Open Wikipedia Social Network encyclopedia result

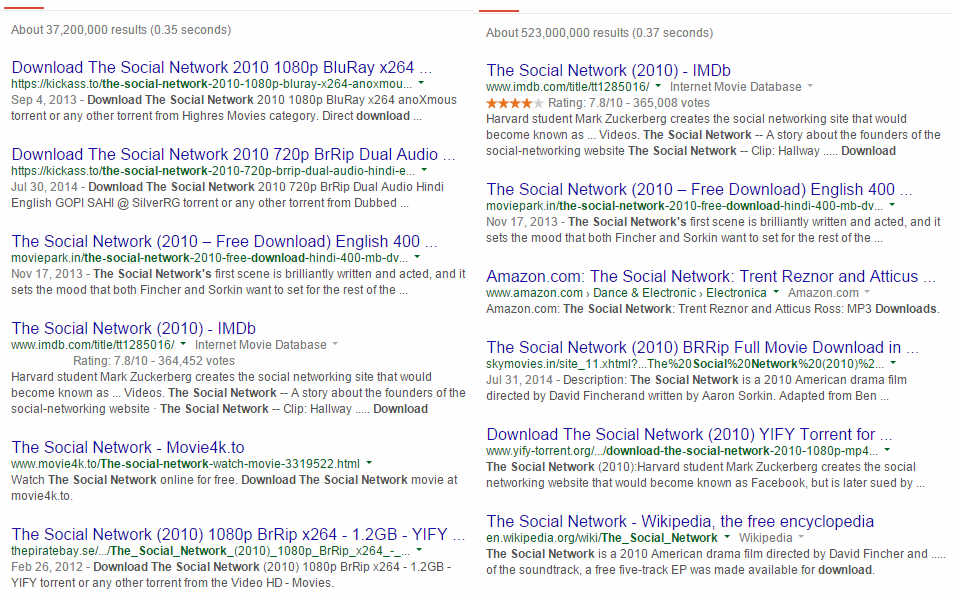click(x=680, y=521)
